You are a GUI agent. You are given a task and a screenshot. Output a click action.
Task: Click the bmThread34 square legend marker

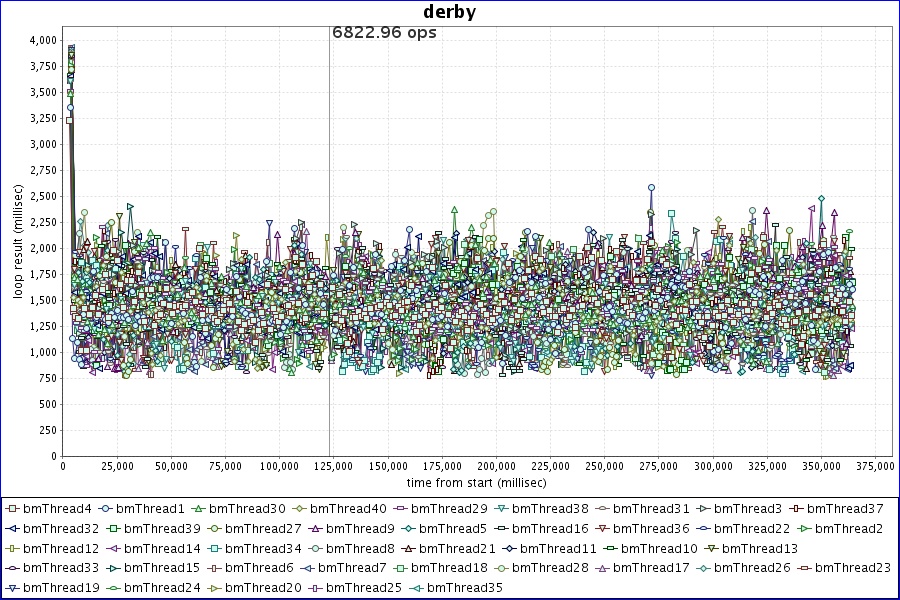coord(215,548)
